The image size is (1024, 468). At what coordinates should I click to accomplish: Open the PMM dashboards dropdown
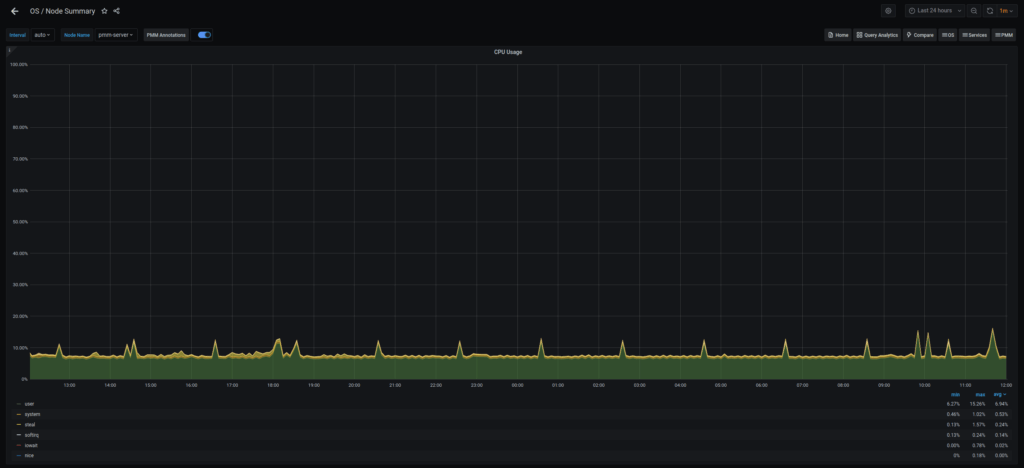(x=1004, y=35)
